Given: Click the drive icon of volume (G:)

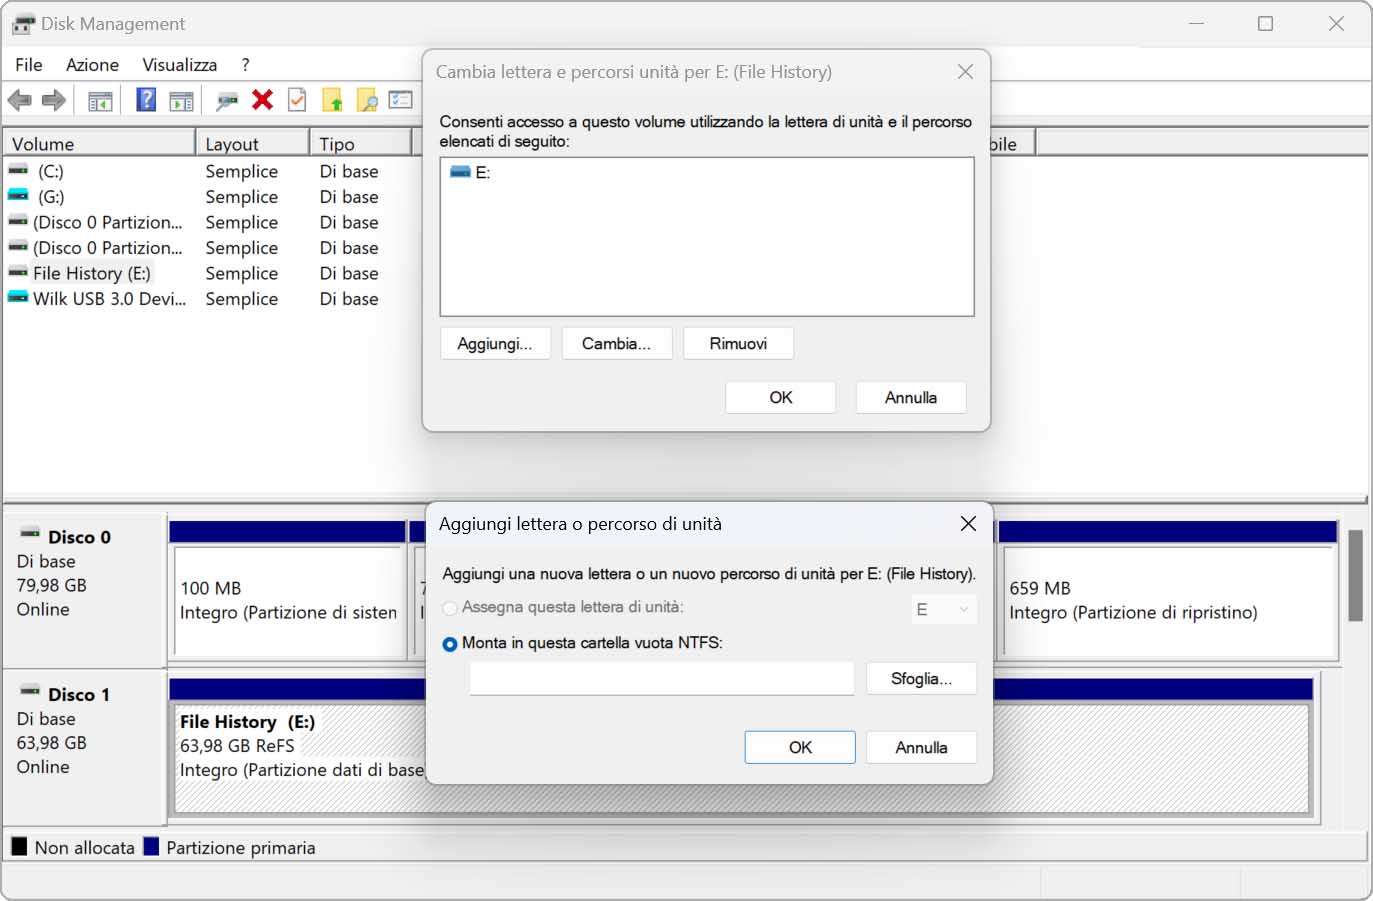Looking at the screenshot, I should (x=18, y=196).
